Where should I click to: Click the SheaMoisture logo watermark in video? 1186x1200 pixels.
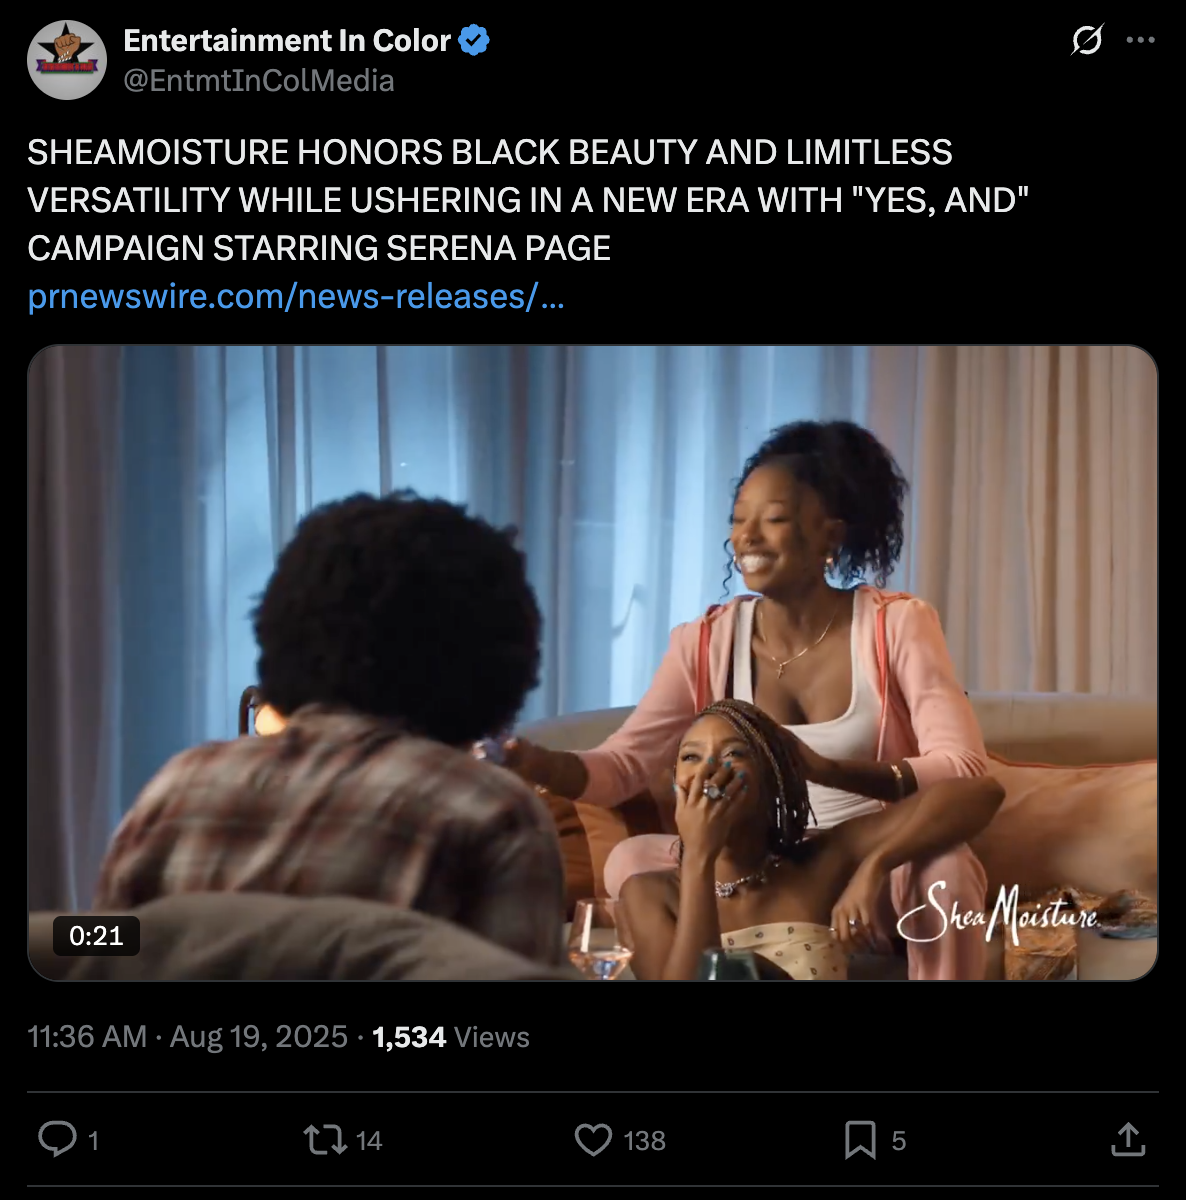tap(998, 914)
